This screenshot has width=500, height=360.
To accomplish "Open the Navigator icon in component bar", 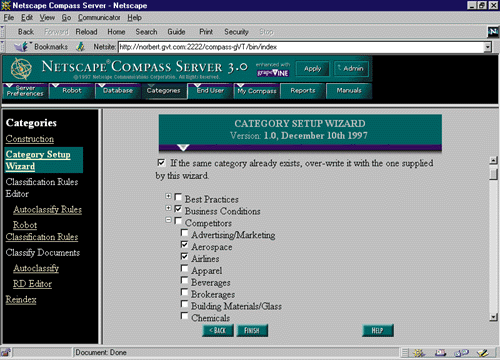I will click(419, 353).
